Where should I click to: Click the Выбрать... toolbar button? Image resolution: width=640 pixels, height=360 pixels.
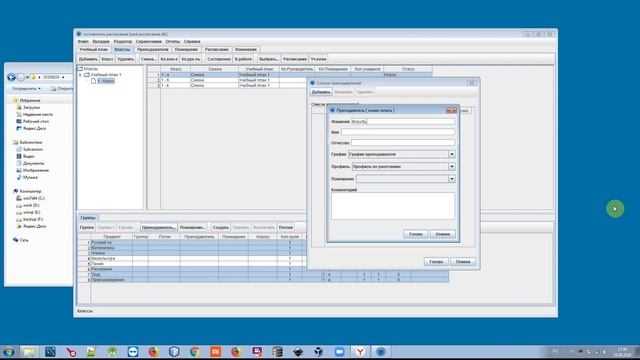tap(268, 59)
